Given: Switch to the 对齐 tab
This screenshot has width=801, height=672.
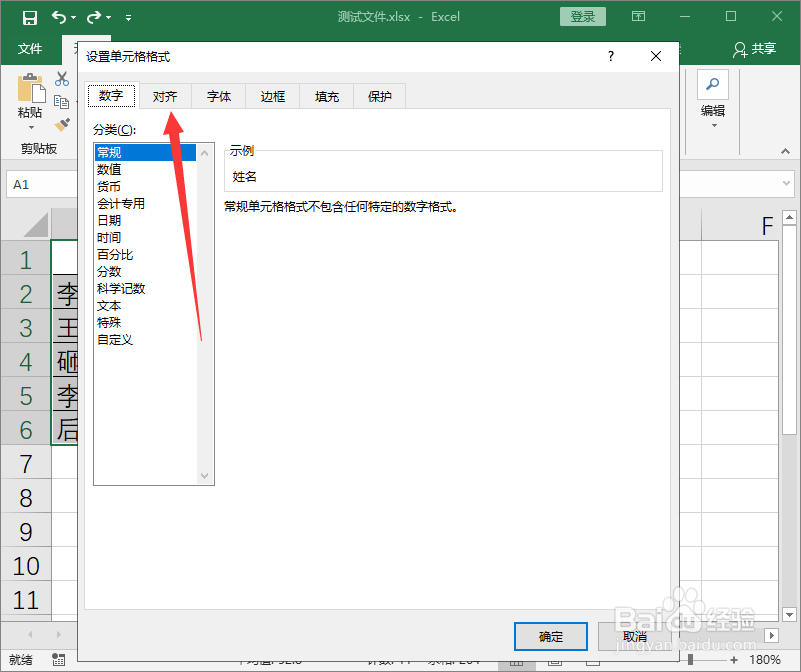Looking at the screenshot, I should [165, 97].
